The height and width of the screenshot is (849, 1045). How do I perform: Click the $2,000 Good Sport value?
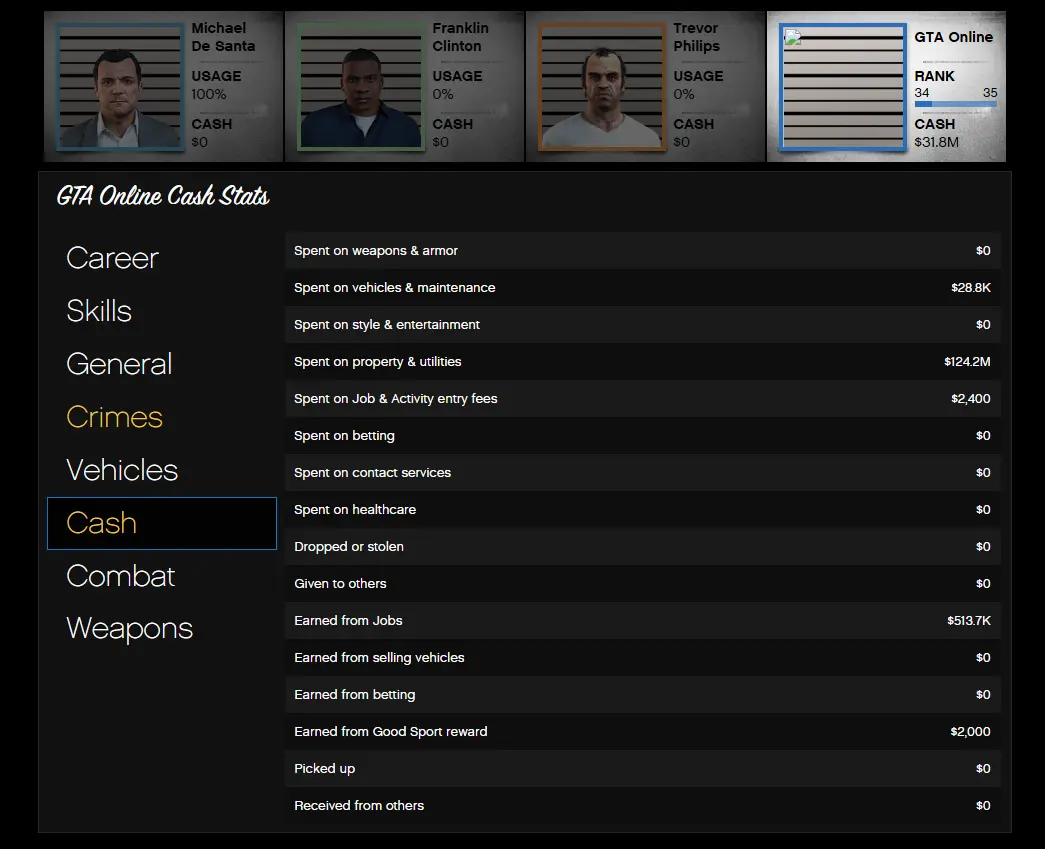coord(970,732)
